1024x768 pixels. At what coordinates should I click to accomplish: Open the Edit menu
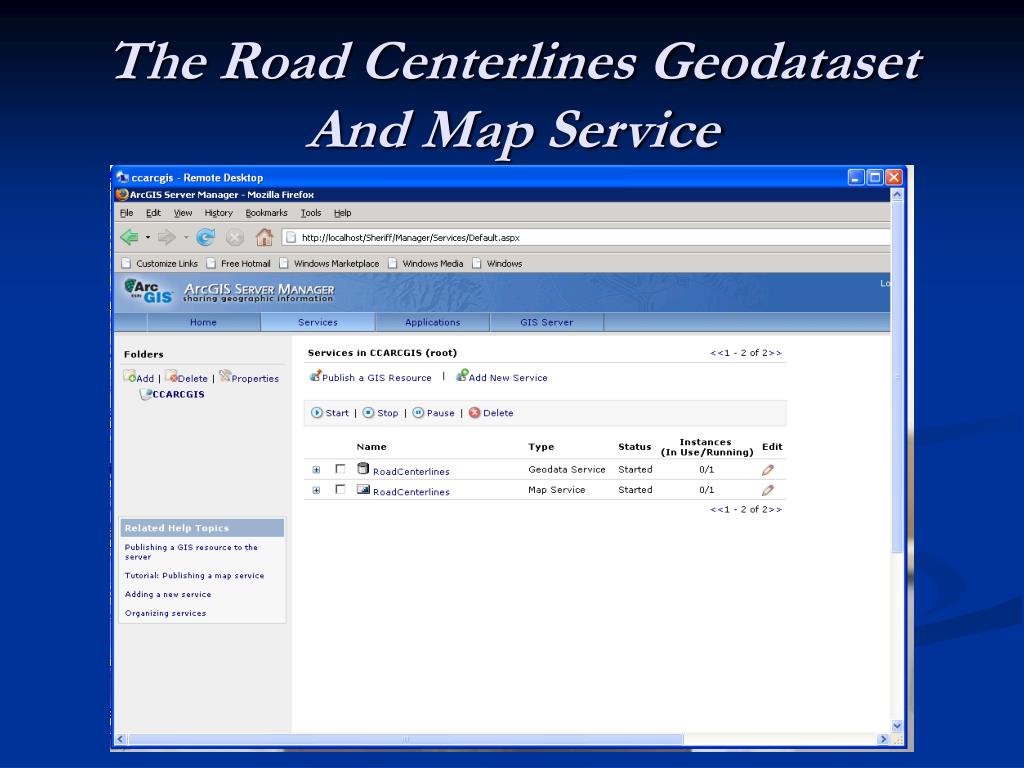pyautogui.click(x=153, y=213)
